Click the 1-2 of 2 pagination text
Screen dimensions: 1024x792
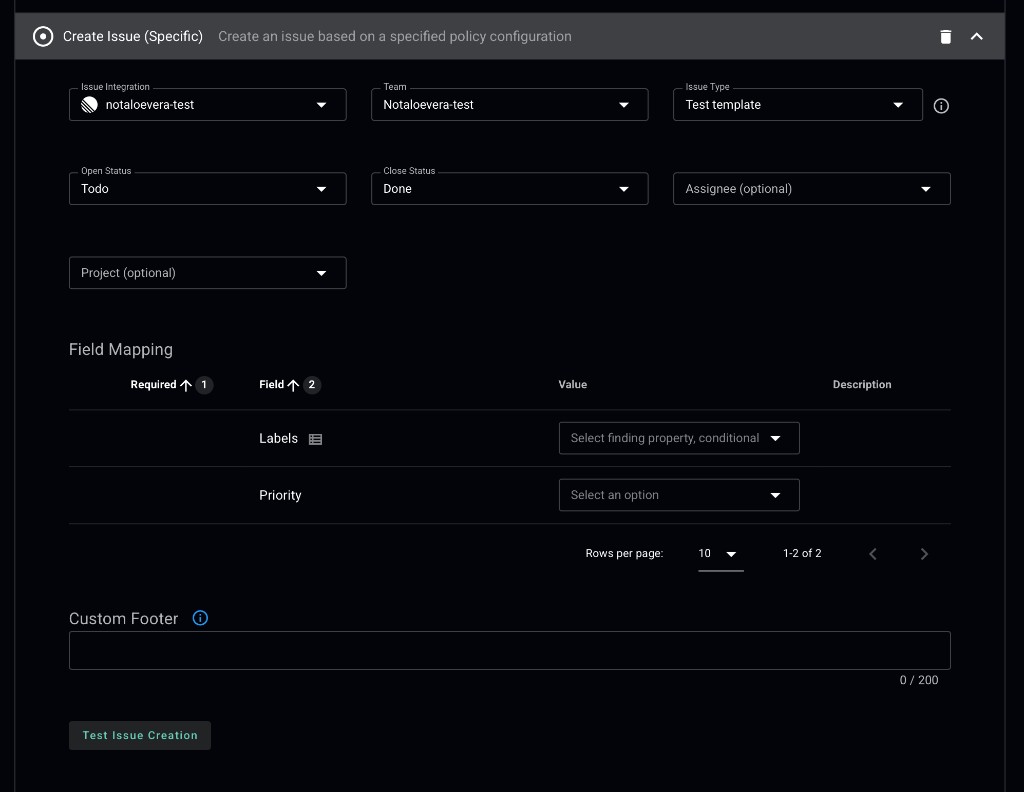(802, 553)
